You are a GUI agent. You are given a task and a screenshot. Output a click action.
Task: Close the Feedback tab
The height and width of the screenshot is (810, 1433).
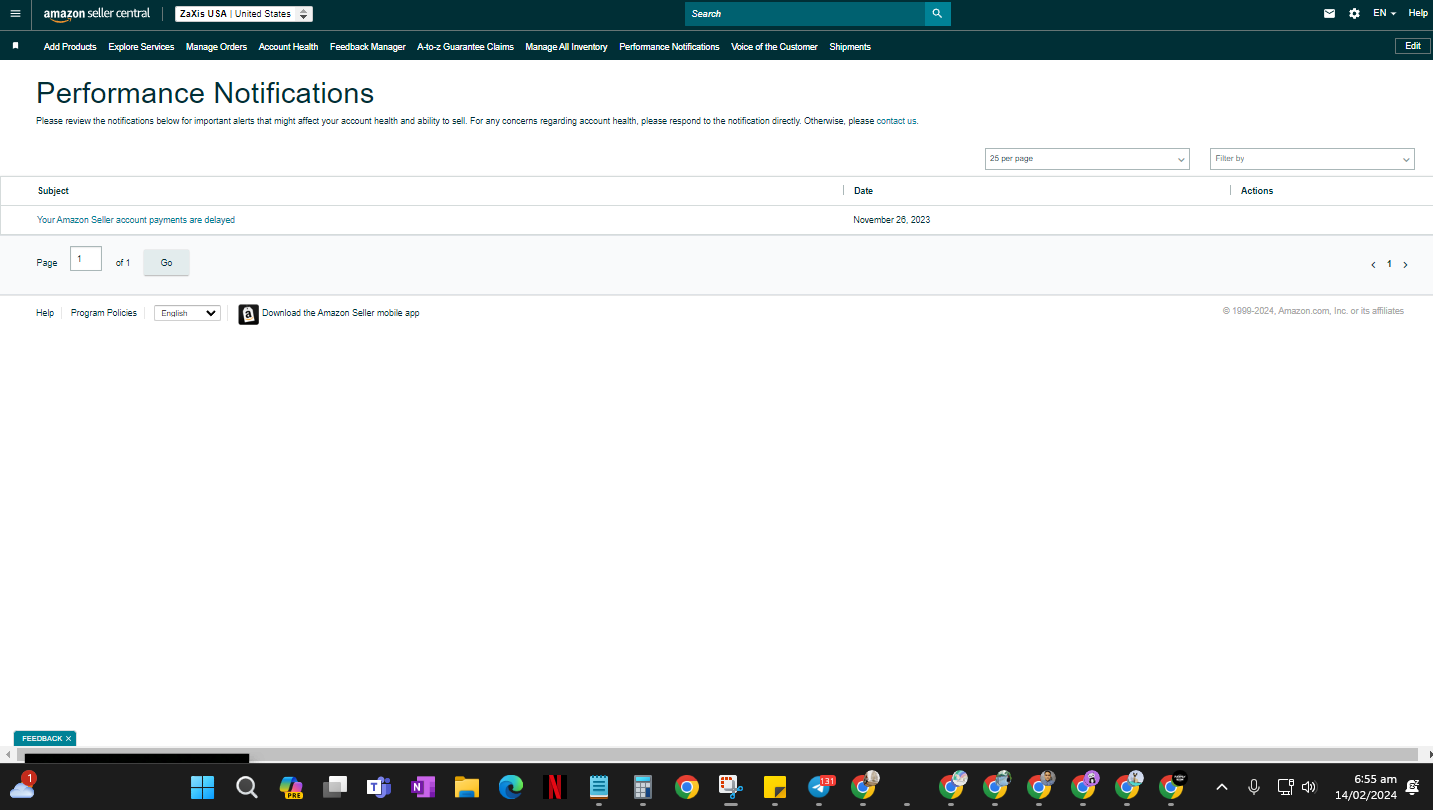(x=69, y=739)
